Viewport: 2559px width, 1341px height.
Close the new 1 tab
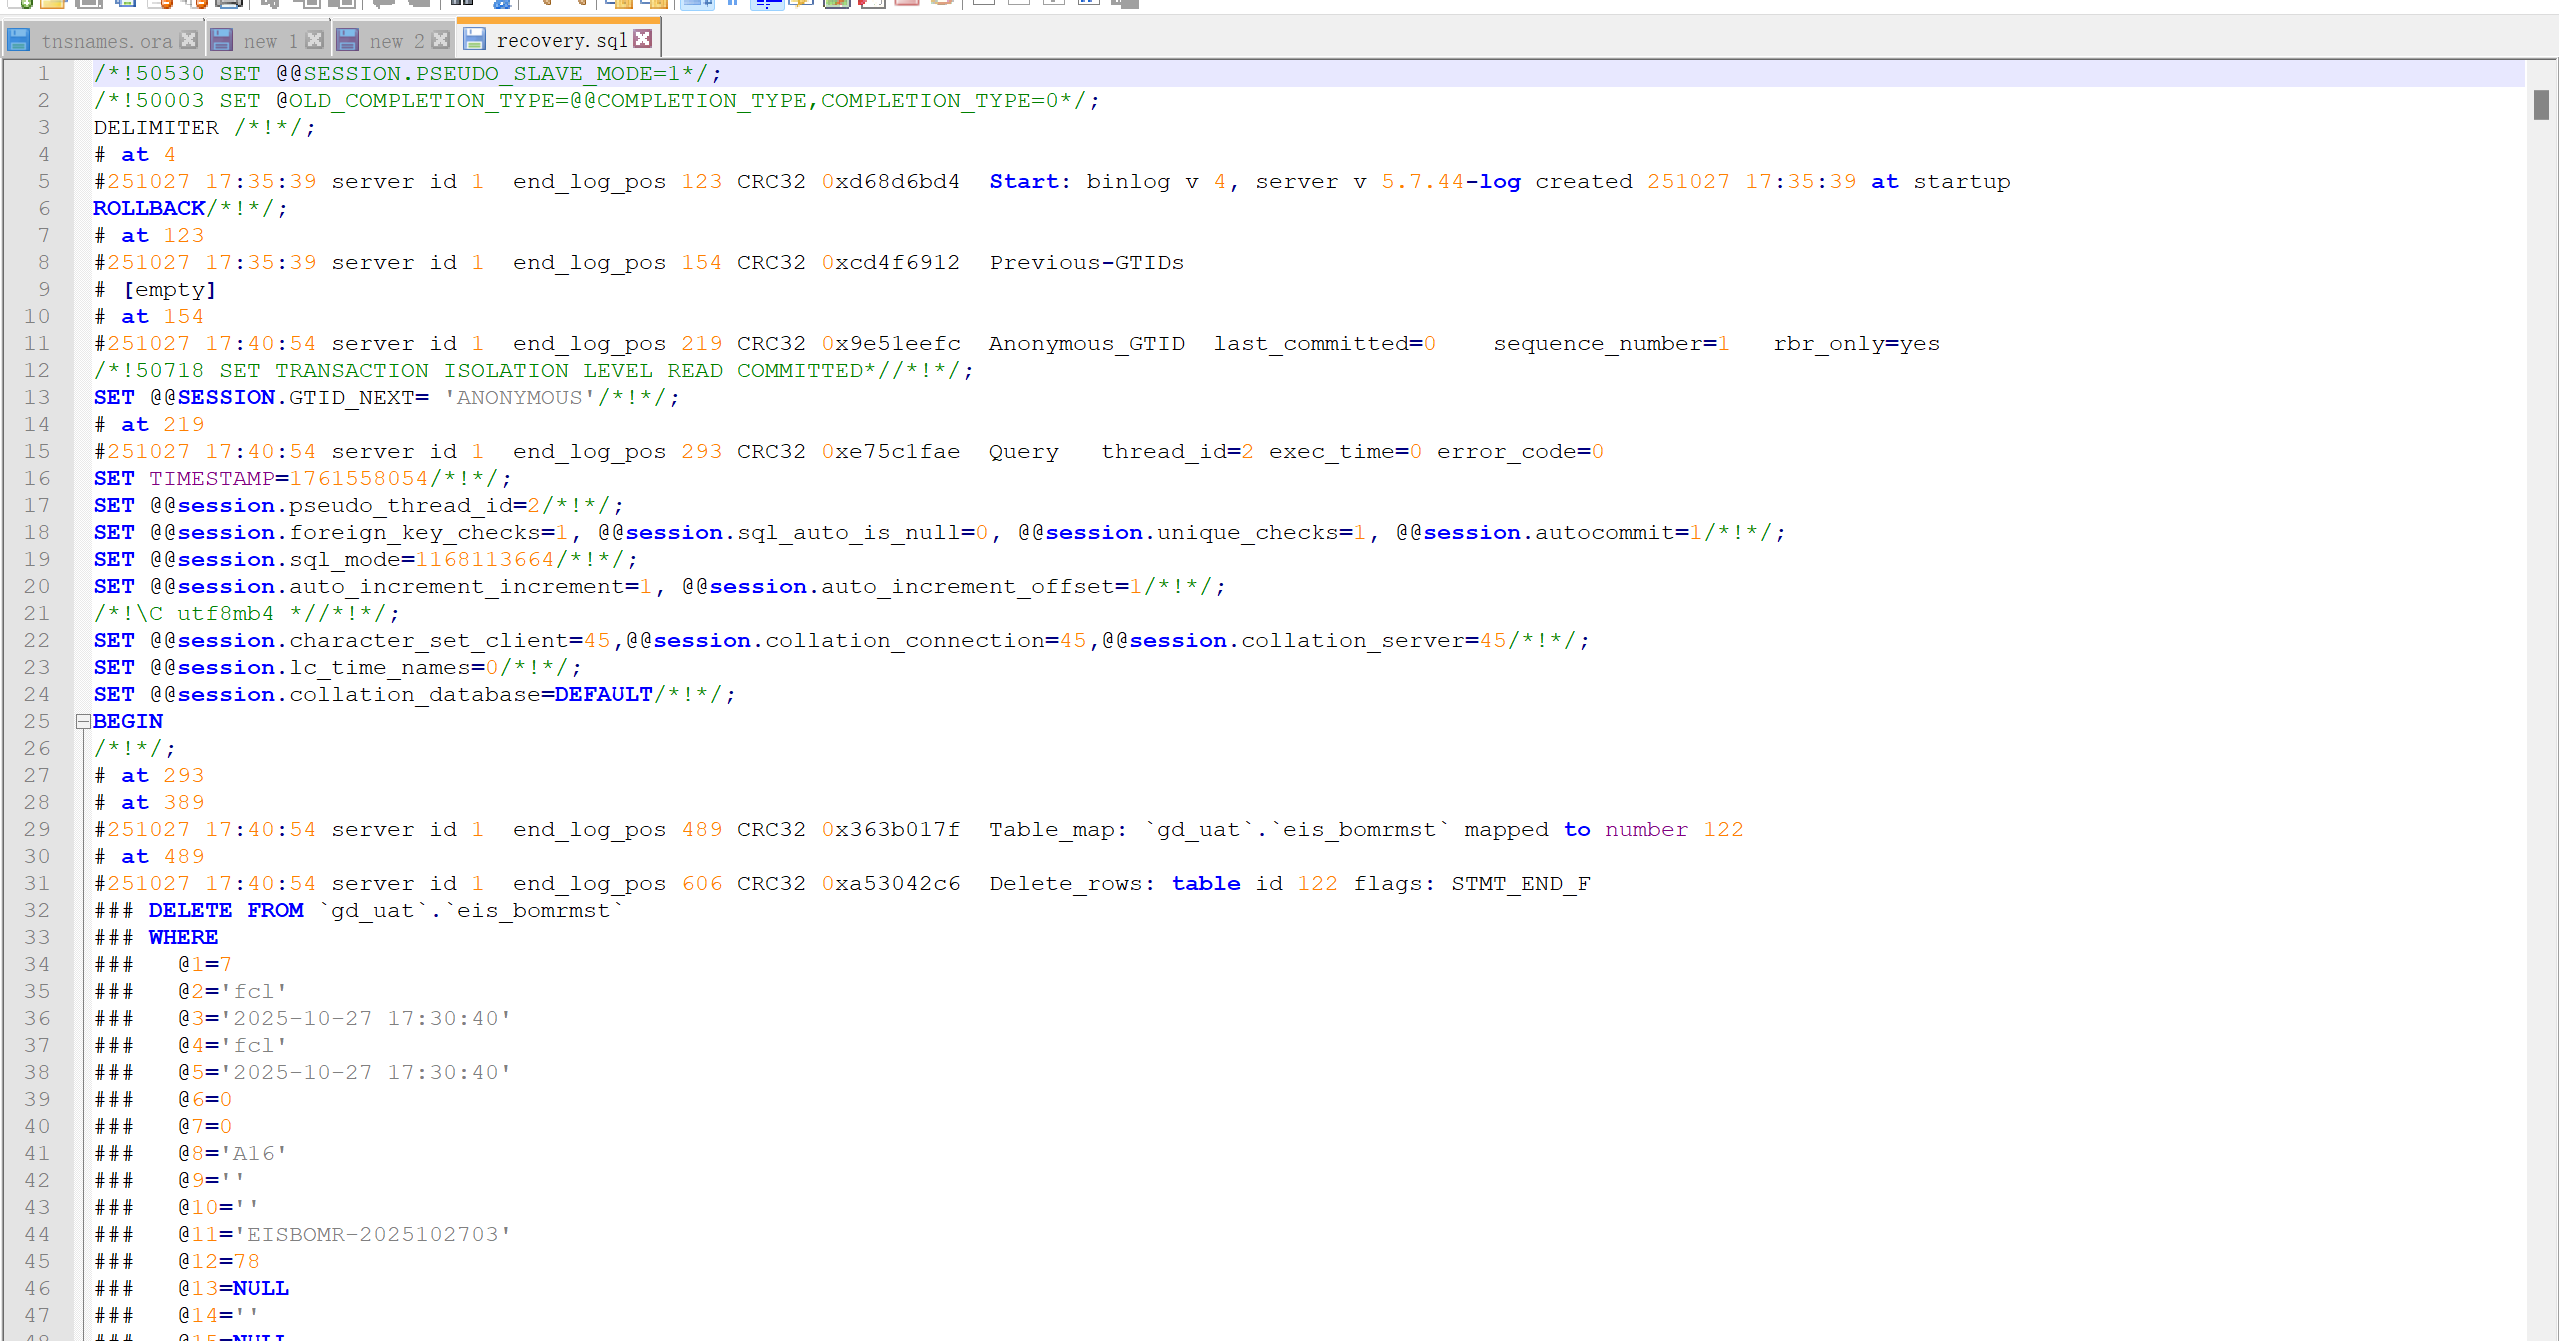pos(314,40)
